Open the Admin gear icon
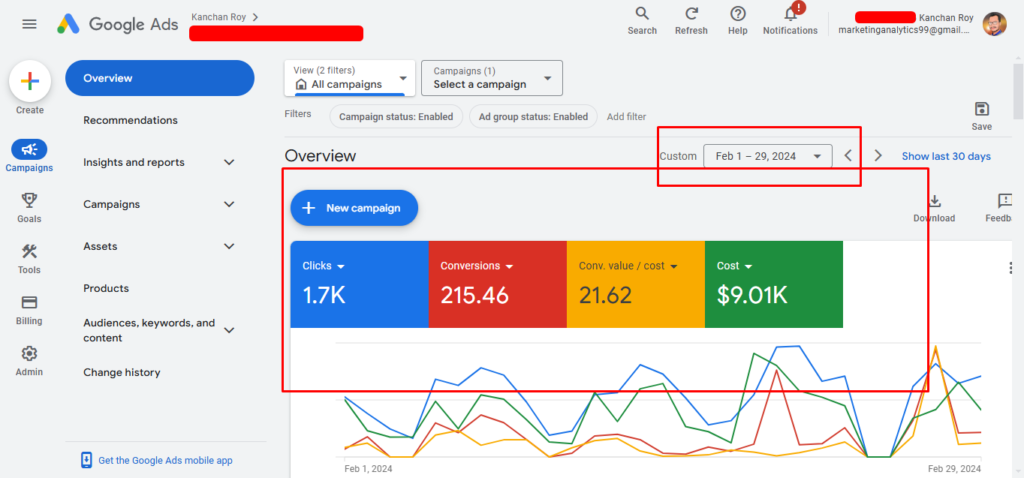Image resolution: width=1024 pixels, height=478 pixels. coord(29,353)
